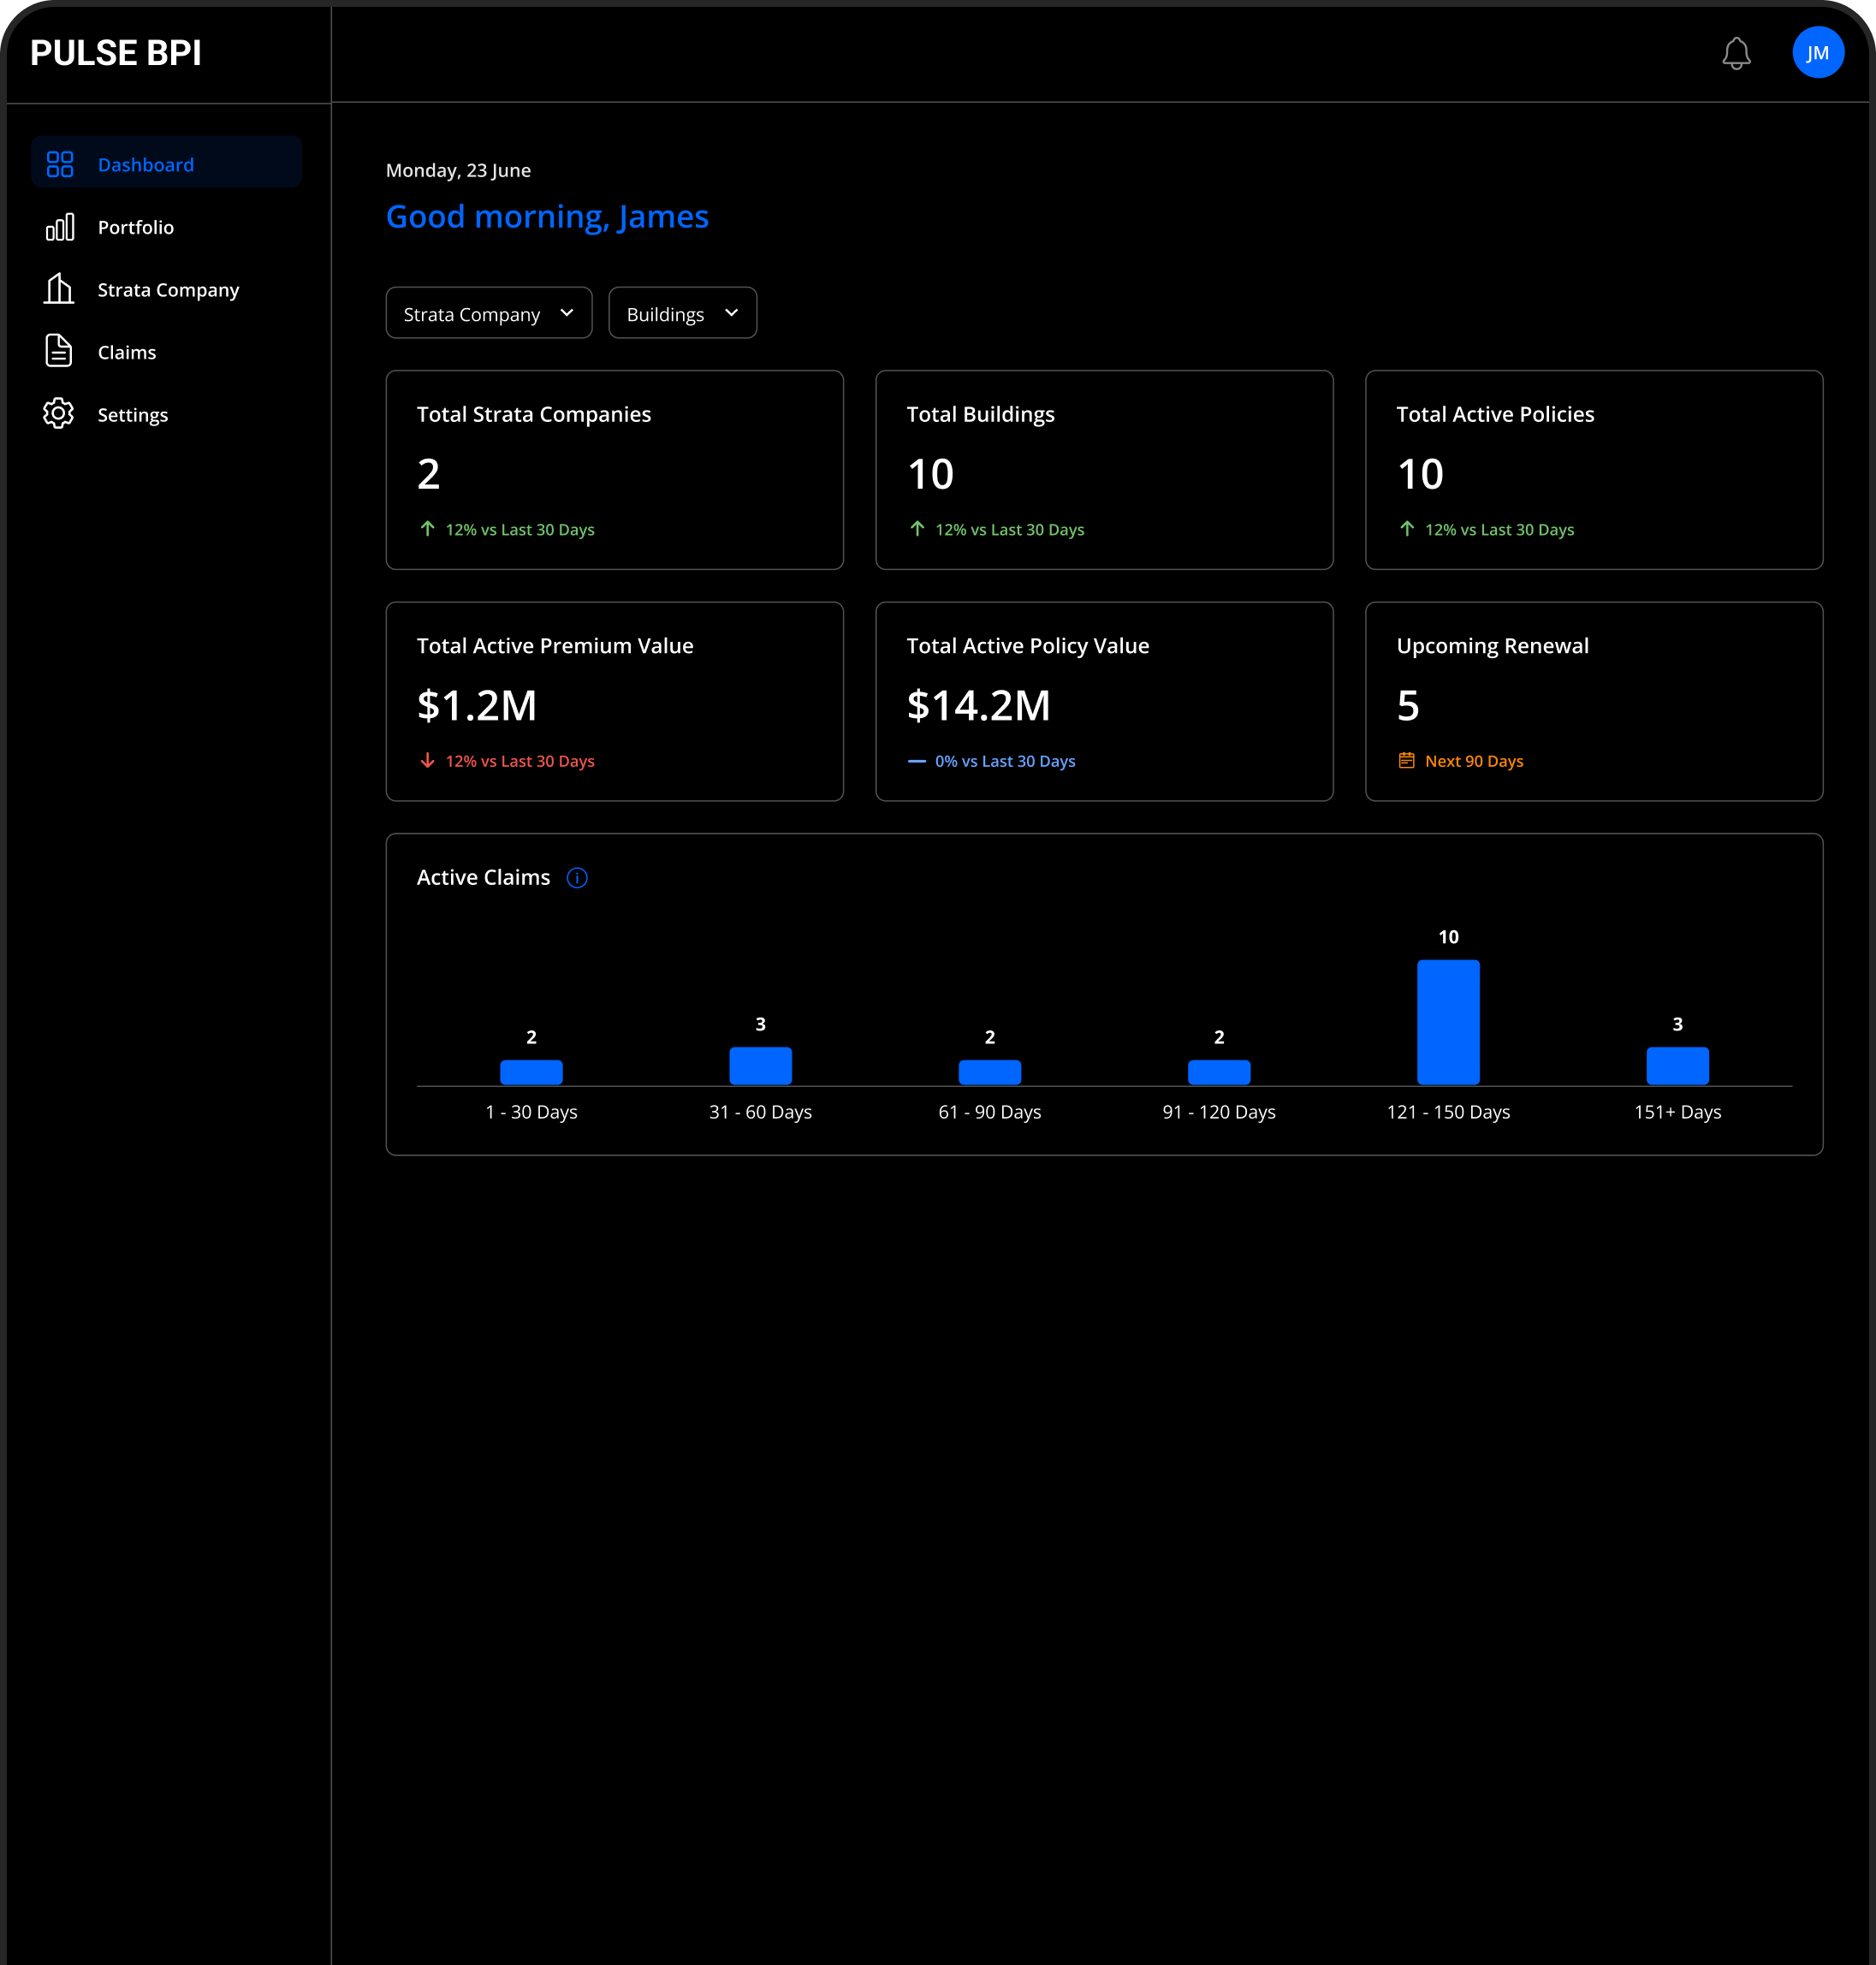This screenshot has height=1965, width=1876.
Task: Click the green up arrow in Total Strata Companies
Action: point(427,528)
